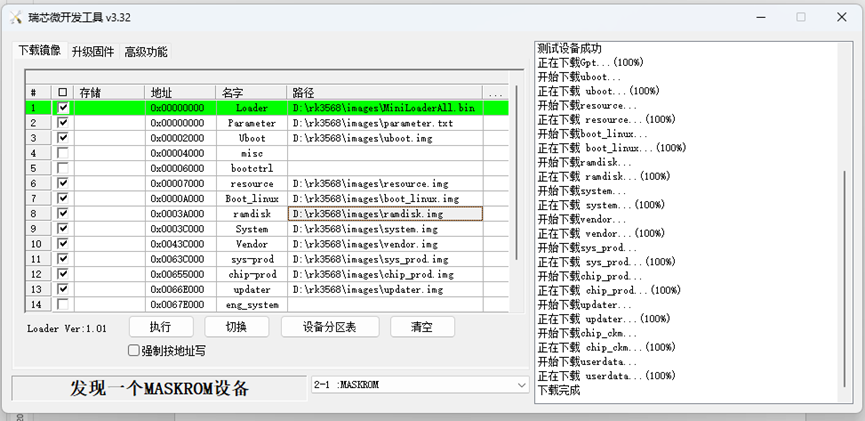
Task: Click the app icon in title bar
Action: click(15, 17)
